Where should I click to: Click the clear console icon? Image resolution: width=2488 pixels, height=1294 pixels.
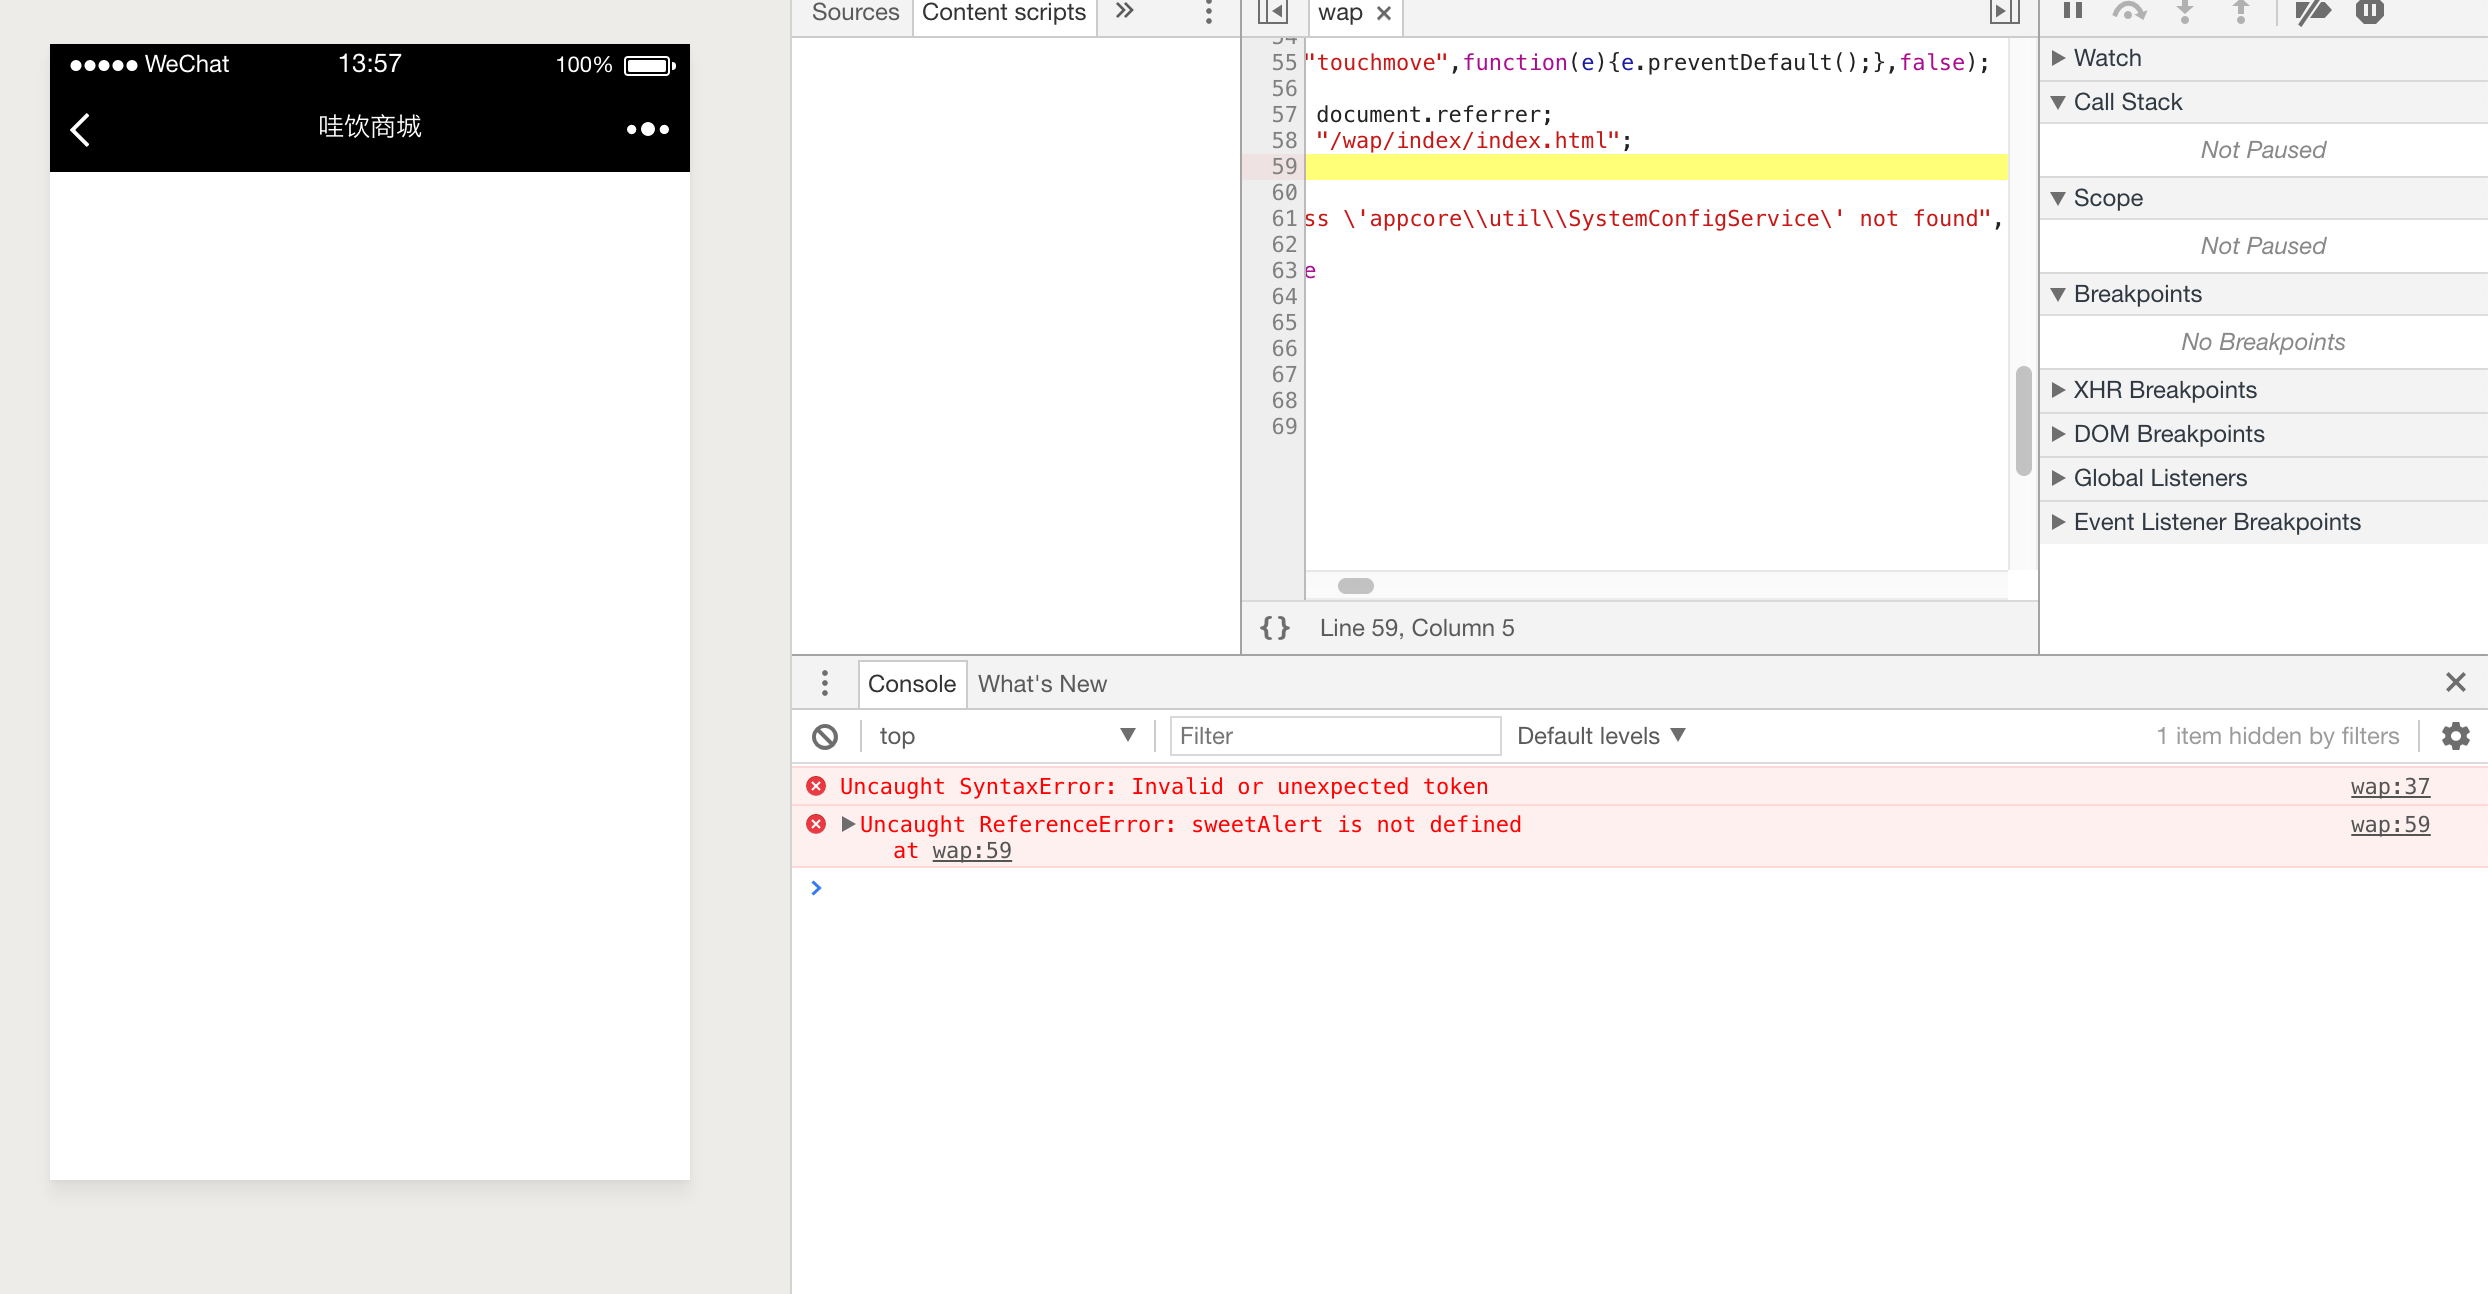click(824, 736)
